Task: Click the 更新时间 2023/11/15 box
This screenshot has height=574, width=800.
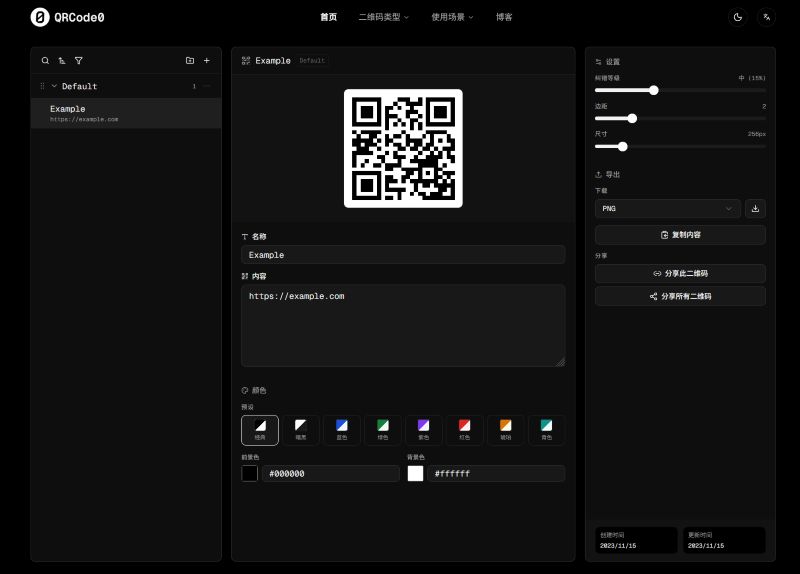Action: pyautogui.click(x=724, y=540)
